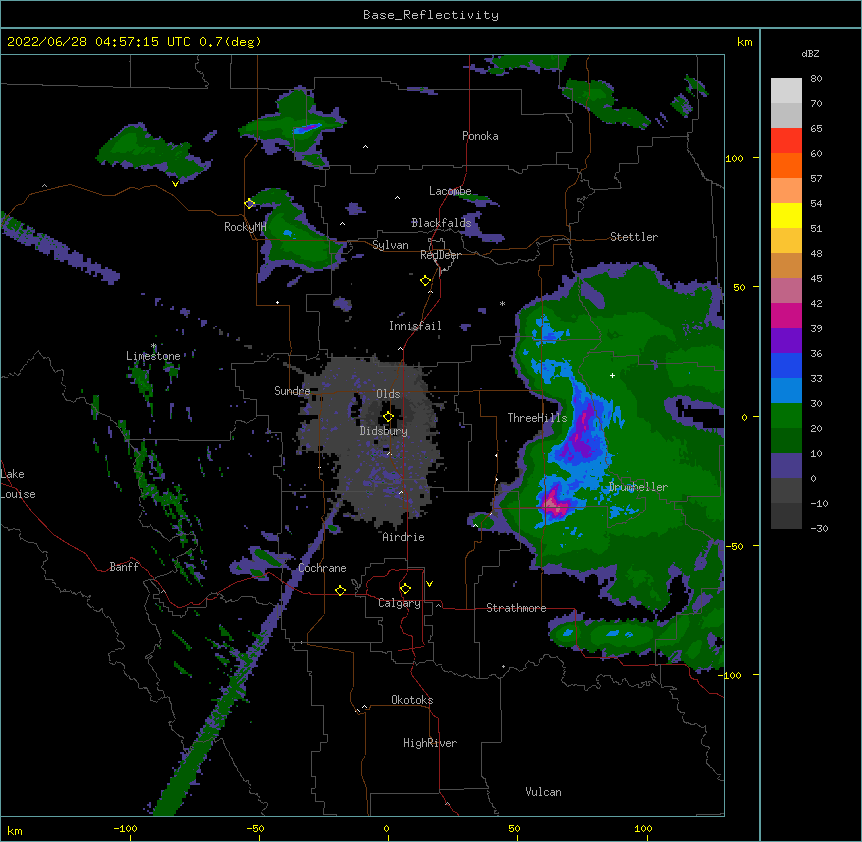Pick the bright green 20-30 dBZ legend swatch
Screen dimensions: 862x842
coord(786,416)
